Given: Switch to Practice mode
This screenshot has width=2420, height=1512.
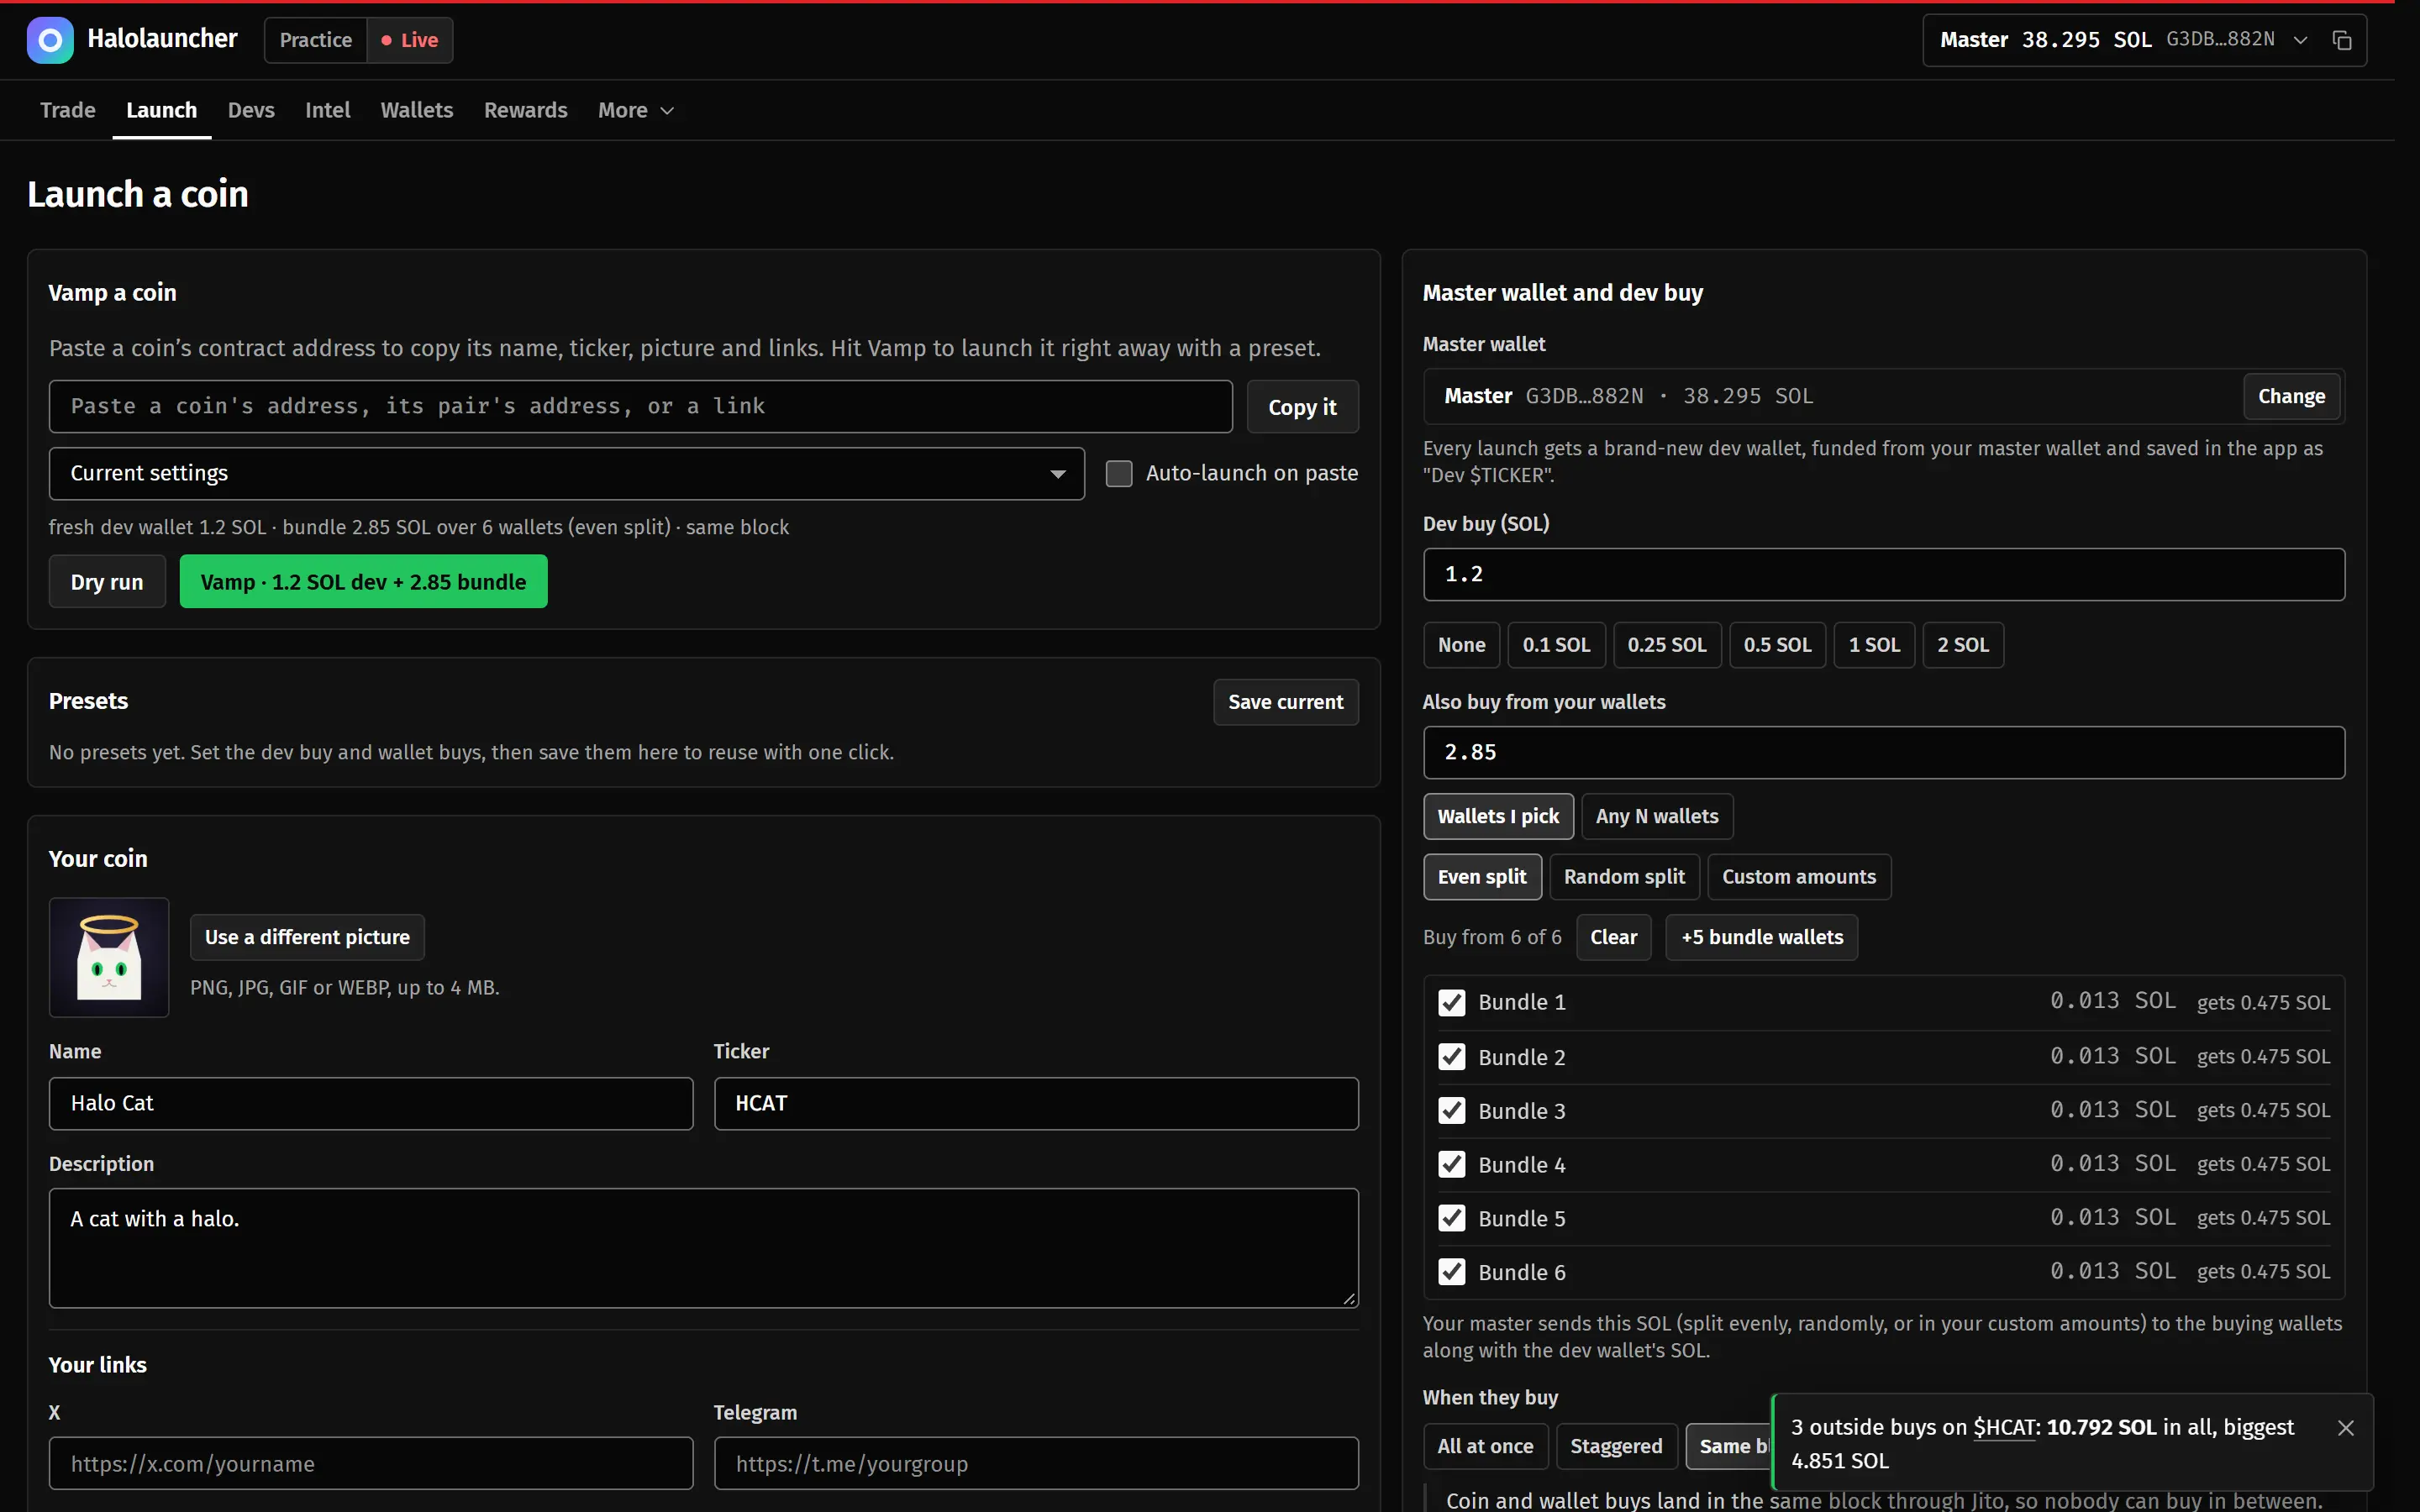Looking at the screenshot, I should (x=315, y=40).
